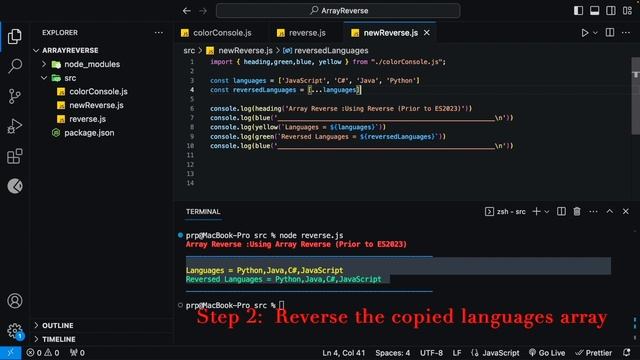Create a new terminal with plus icon
The height and width of the screenshot is (360, 640).
pyautogui.click(x=536, y=211)
